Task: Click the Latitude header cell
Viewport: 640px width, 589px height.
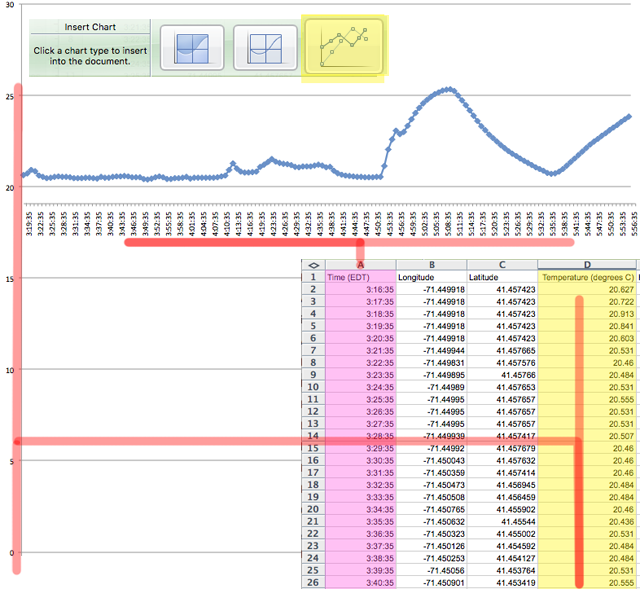Action: tap(501, 276)
